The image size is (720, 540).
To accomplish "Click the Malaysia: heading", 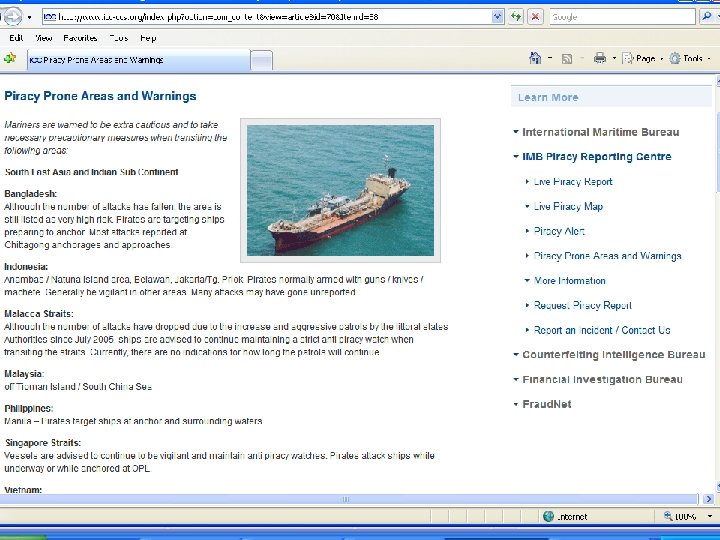I will pyautogui.click(x=24, y=374).
